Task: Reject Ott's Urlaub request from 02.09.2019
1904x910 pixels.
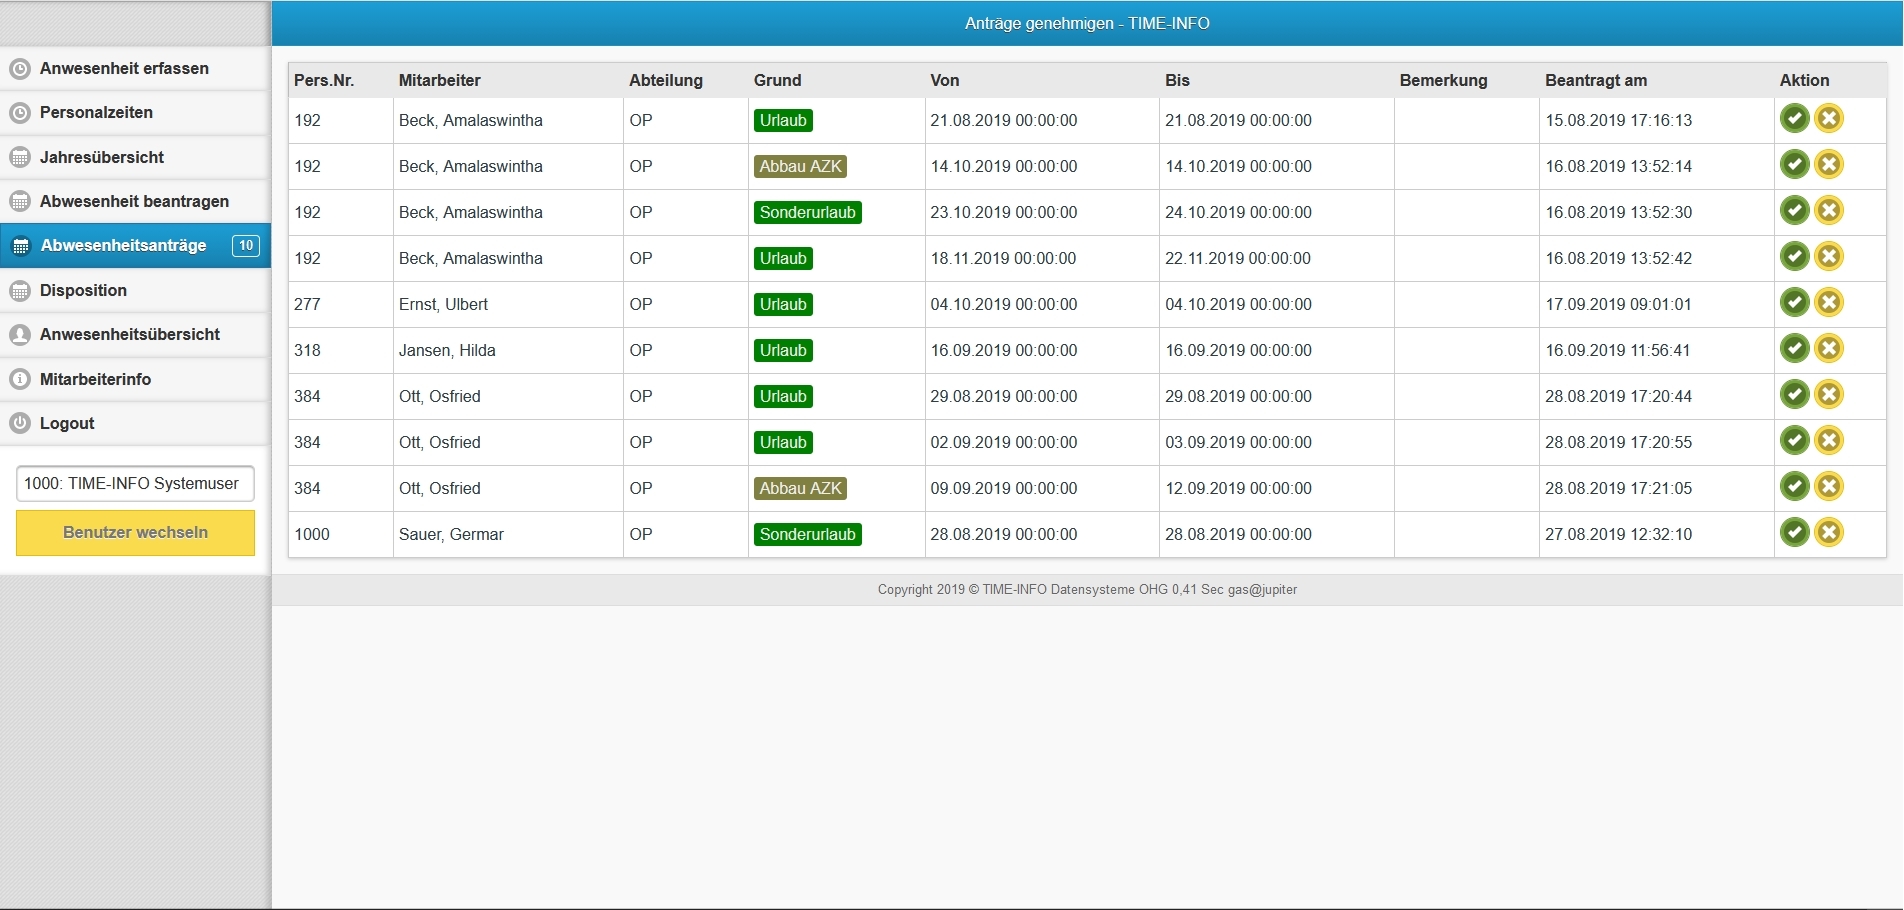Action: coord(1829,441)
